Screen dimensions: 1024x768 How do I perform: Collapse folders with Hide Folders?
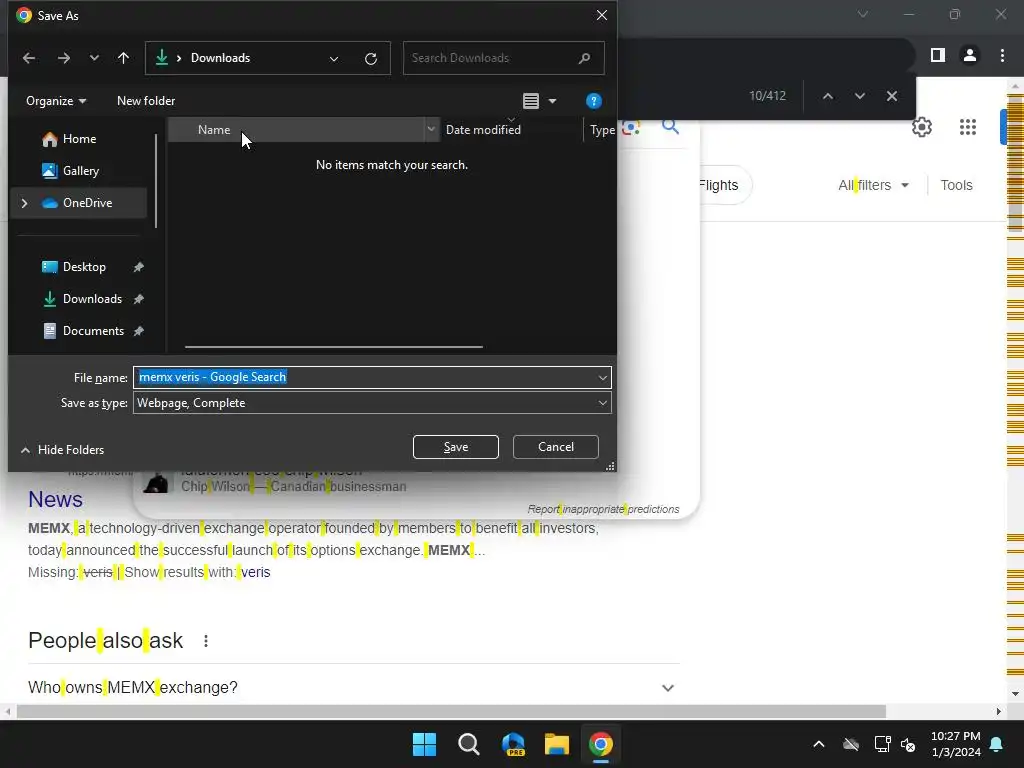tap(63, 449)
